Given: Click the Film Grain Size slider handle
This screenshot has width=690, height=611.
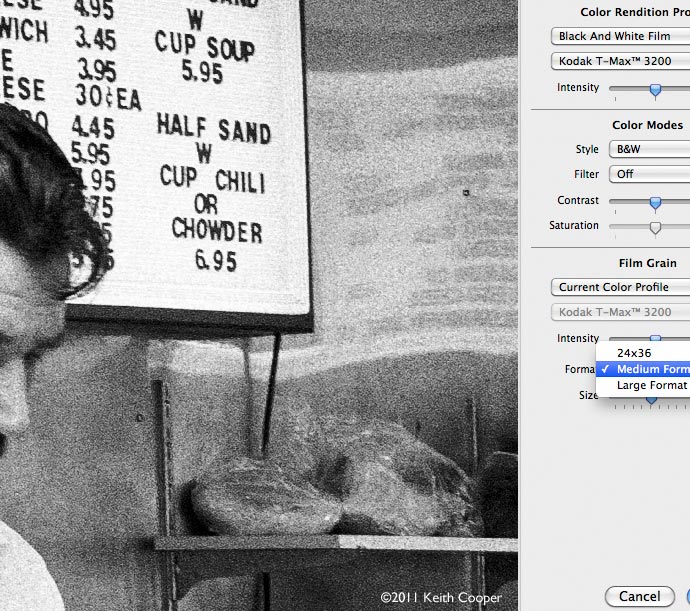Looking at the screenshot, I should tap(651, 400).
